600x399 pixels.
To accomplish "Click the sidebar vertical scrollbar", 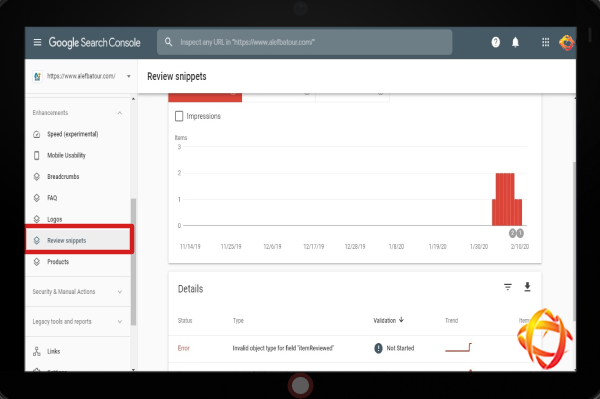I will point(133,262).
